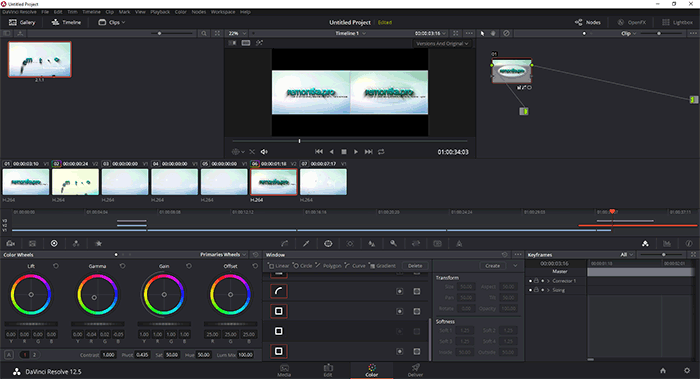Toggle image wipe in viewer
The image size is (700, 379).
[232, 43]
